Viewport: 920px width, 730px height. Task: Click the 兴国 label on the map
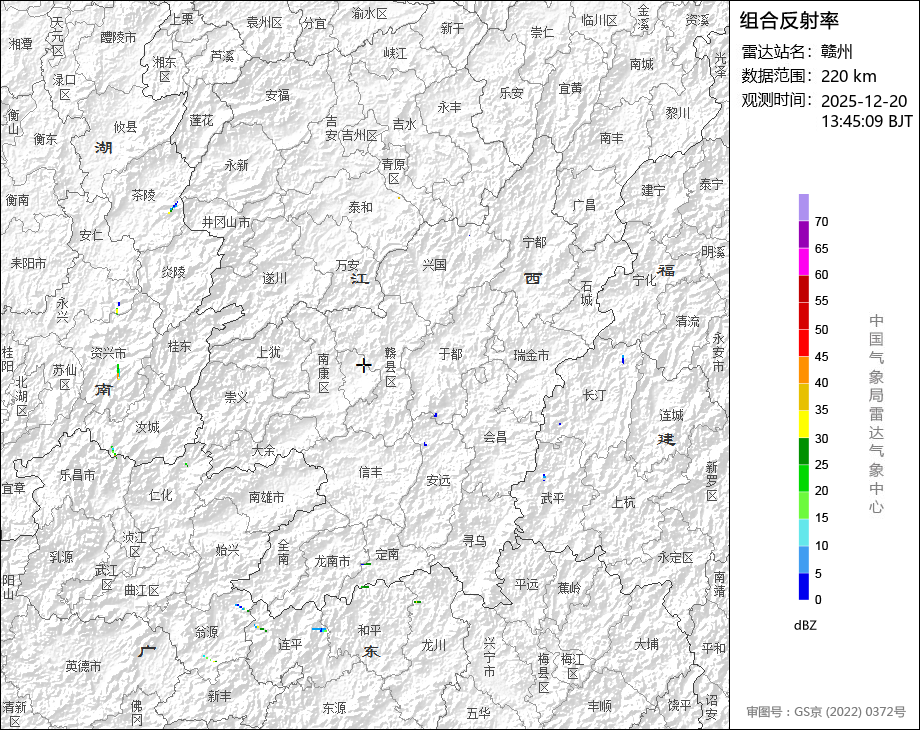tap(434, 265)
